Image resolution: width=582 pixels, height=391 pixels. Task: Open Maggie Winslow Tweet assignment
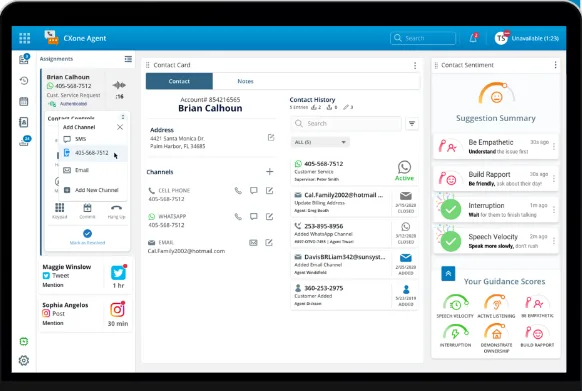point(85,276)
